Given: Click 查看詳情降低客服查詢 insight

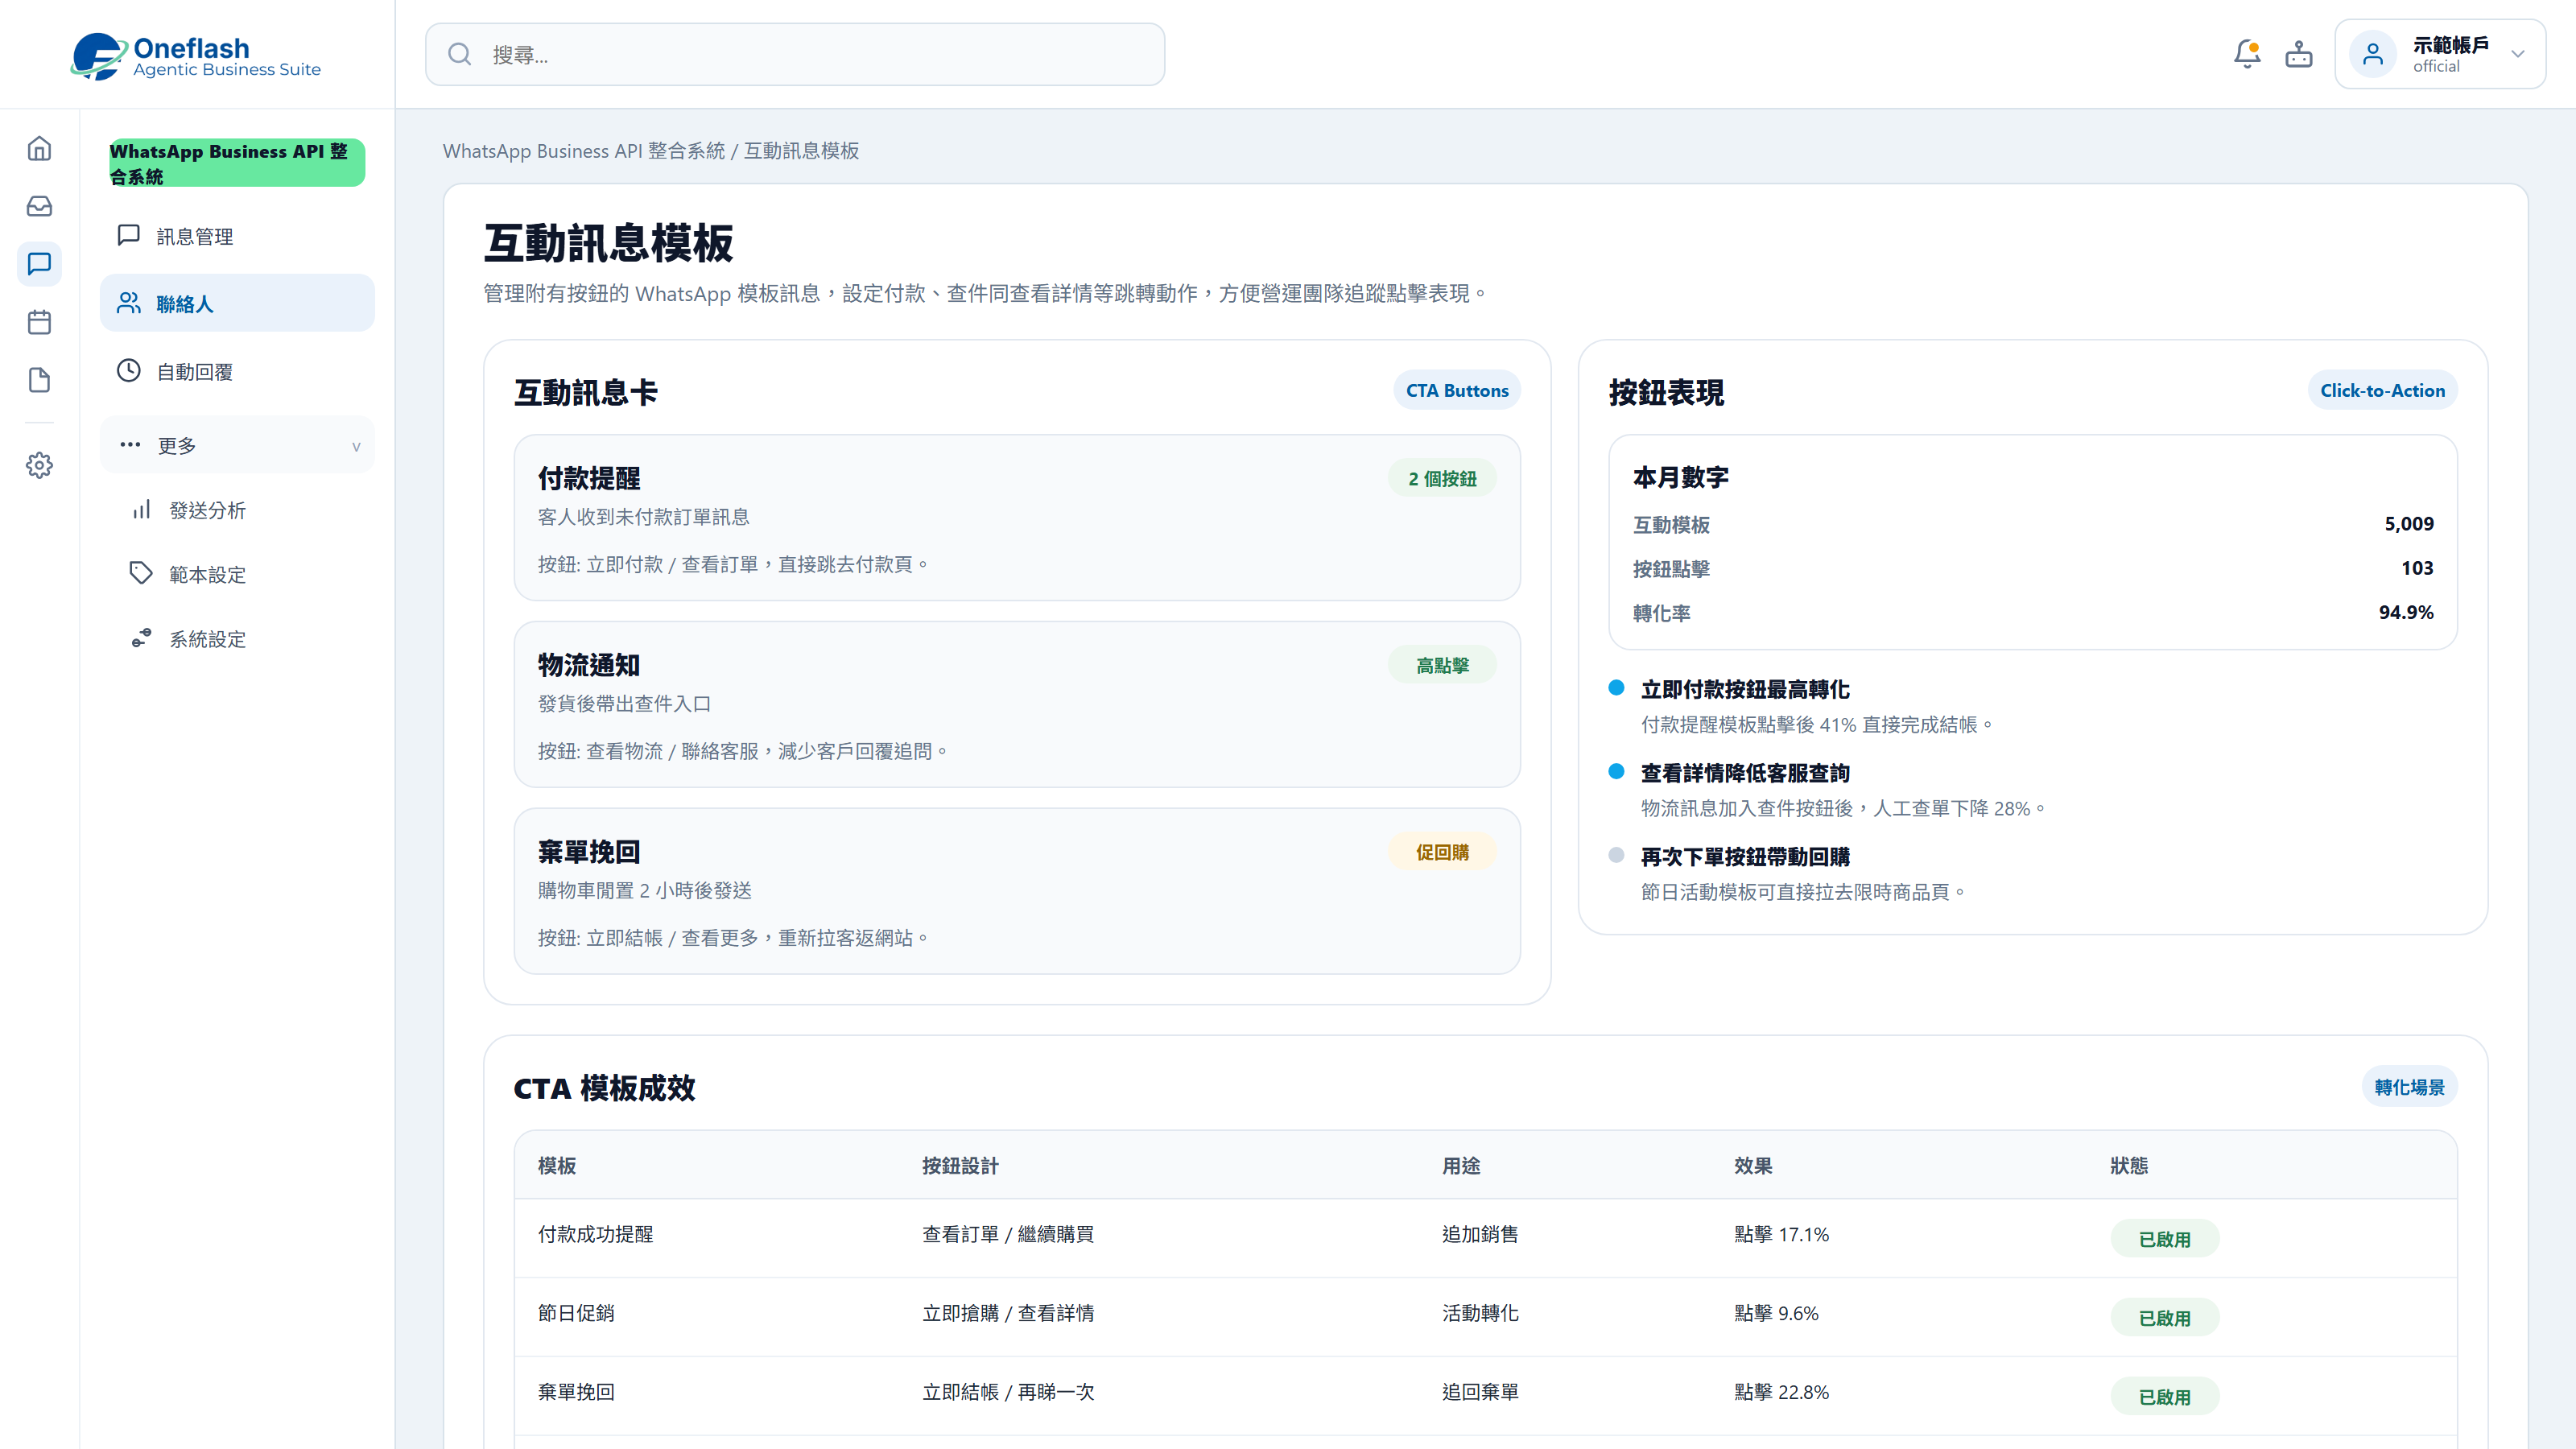Looking at the screenshot, I should pos(1745,773).
